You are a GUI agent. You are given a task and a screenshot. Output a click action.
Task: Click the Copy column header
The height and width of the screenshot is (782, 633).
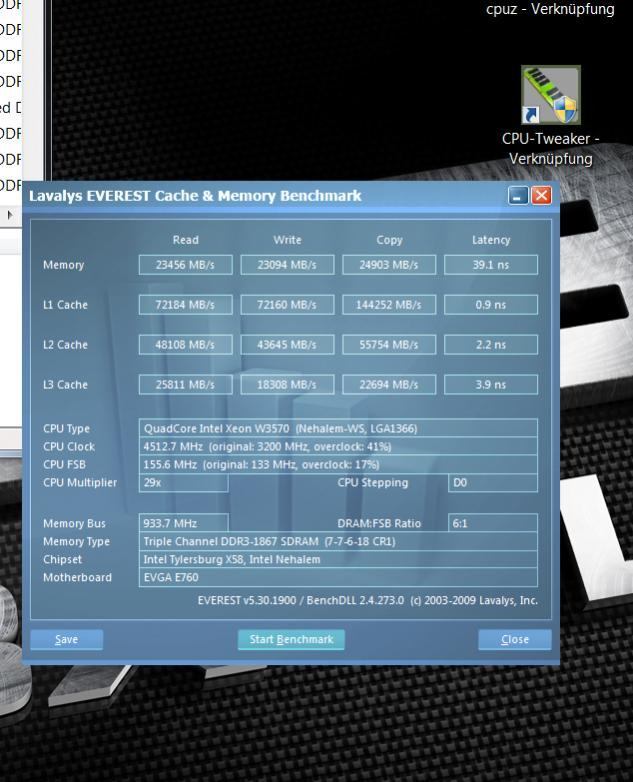389,240
